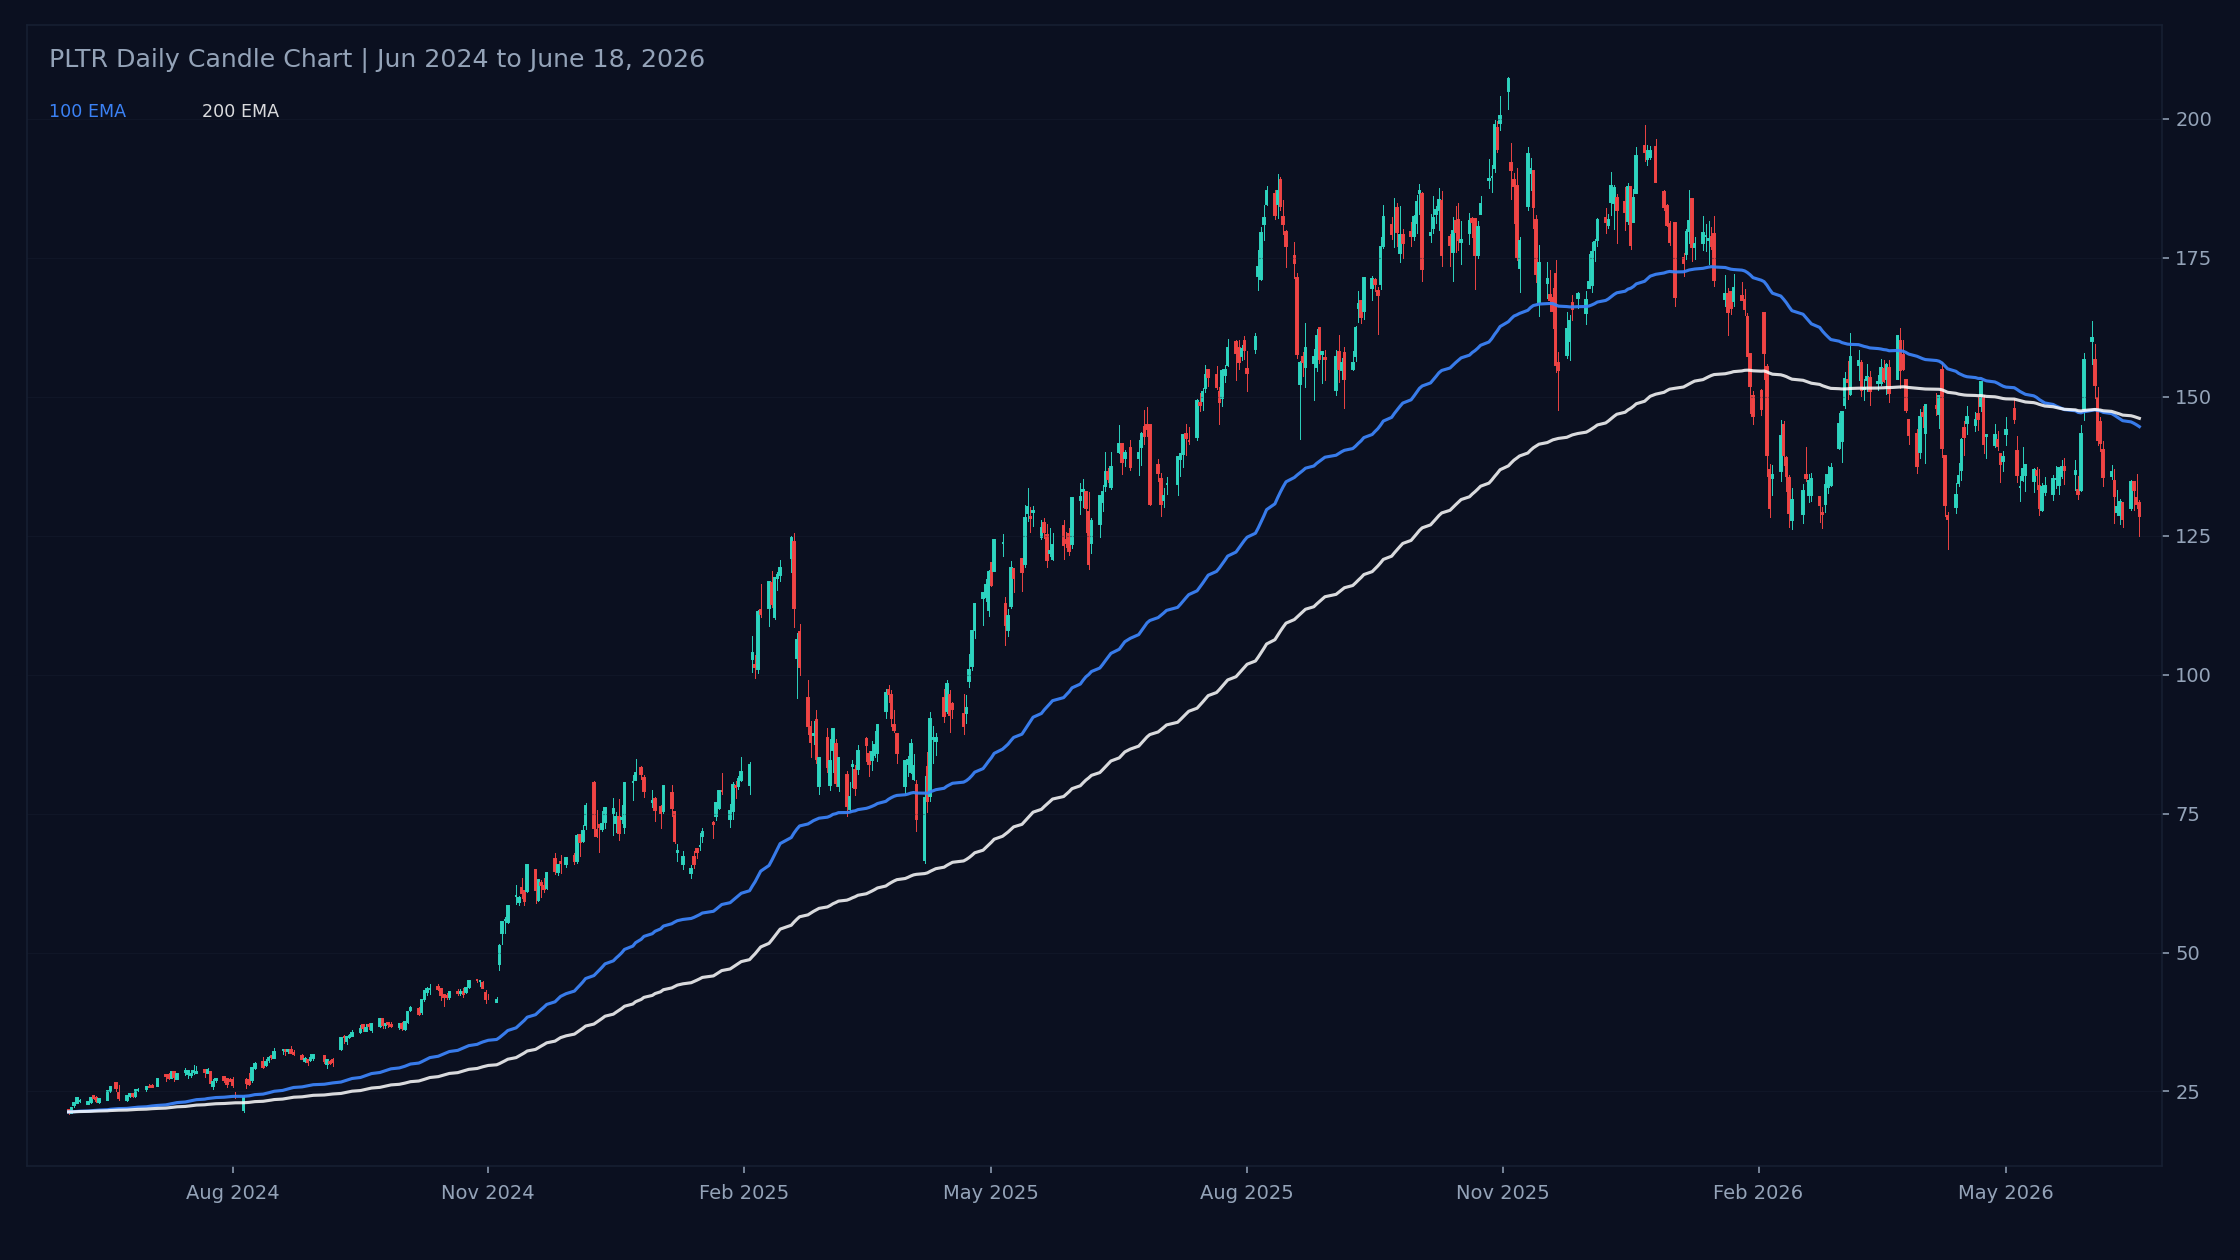
Task: Select the 100 EMA legend label
Action: pos(87,112)
